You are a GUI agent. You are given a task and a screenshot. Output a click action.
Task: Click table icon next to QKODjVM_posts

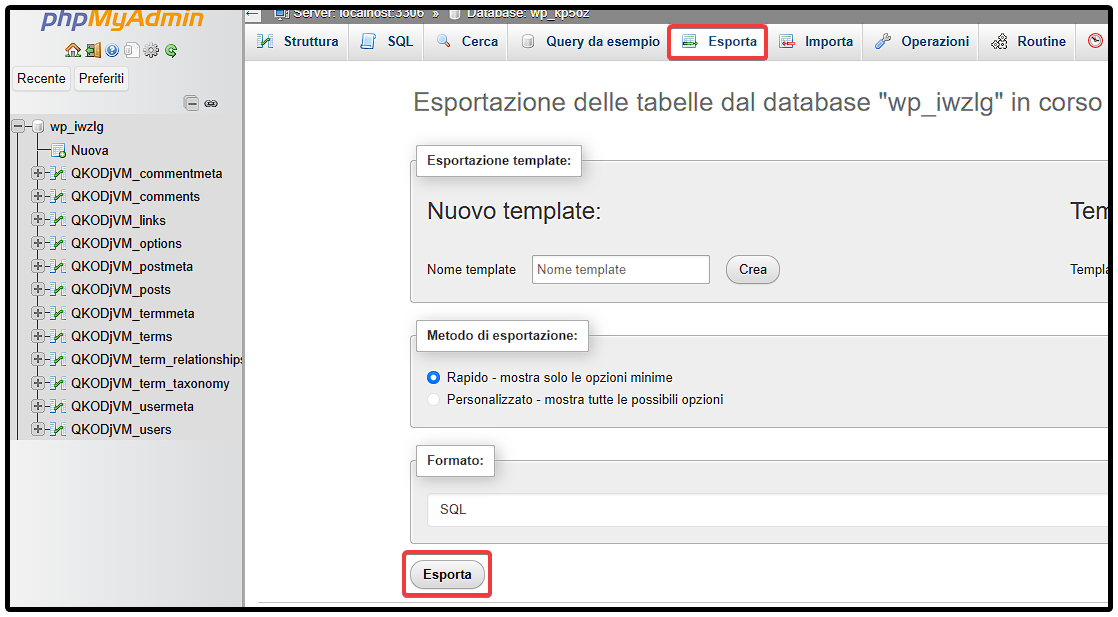coord(58,290)
